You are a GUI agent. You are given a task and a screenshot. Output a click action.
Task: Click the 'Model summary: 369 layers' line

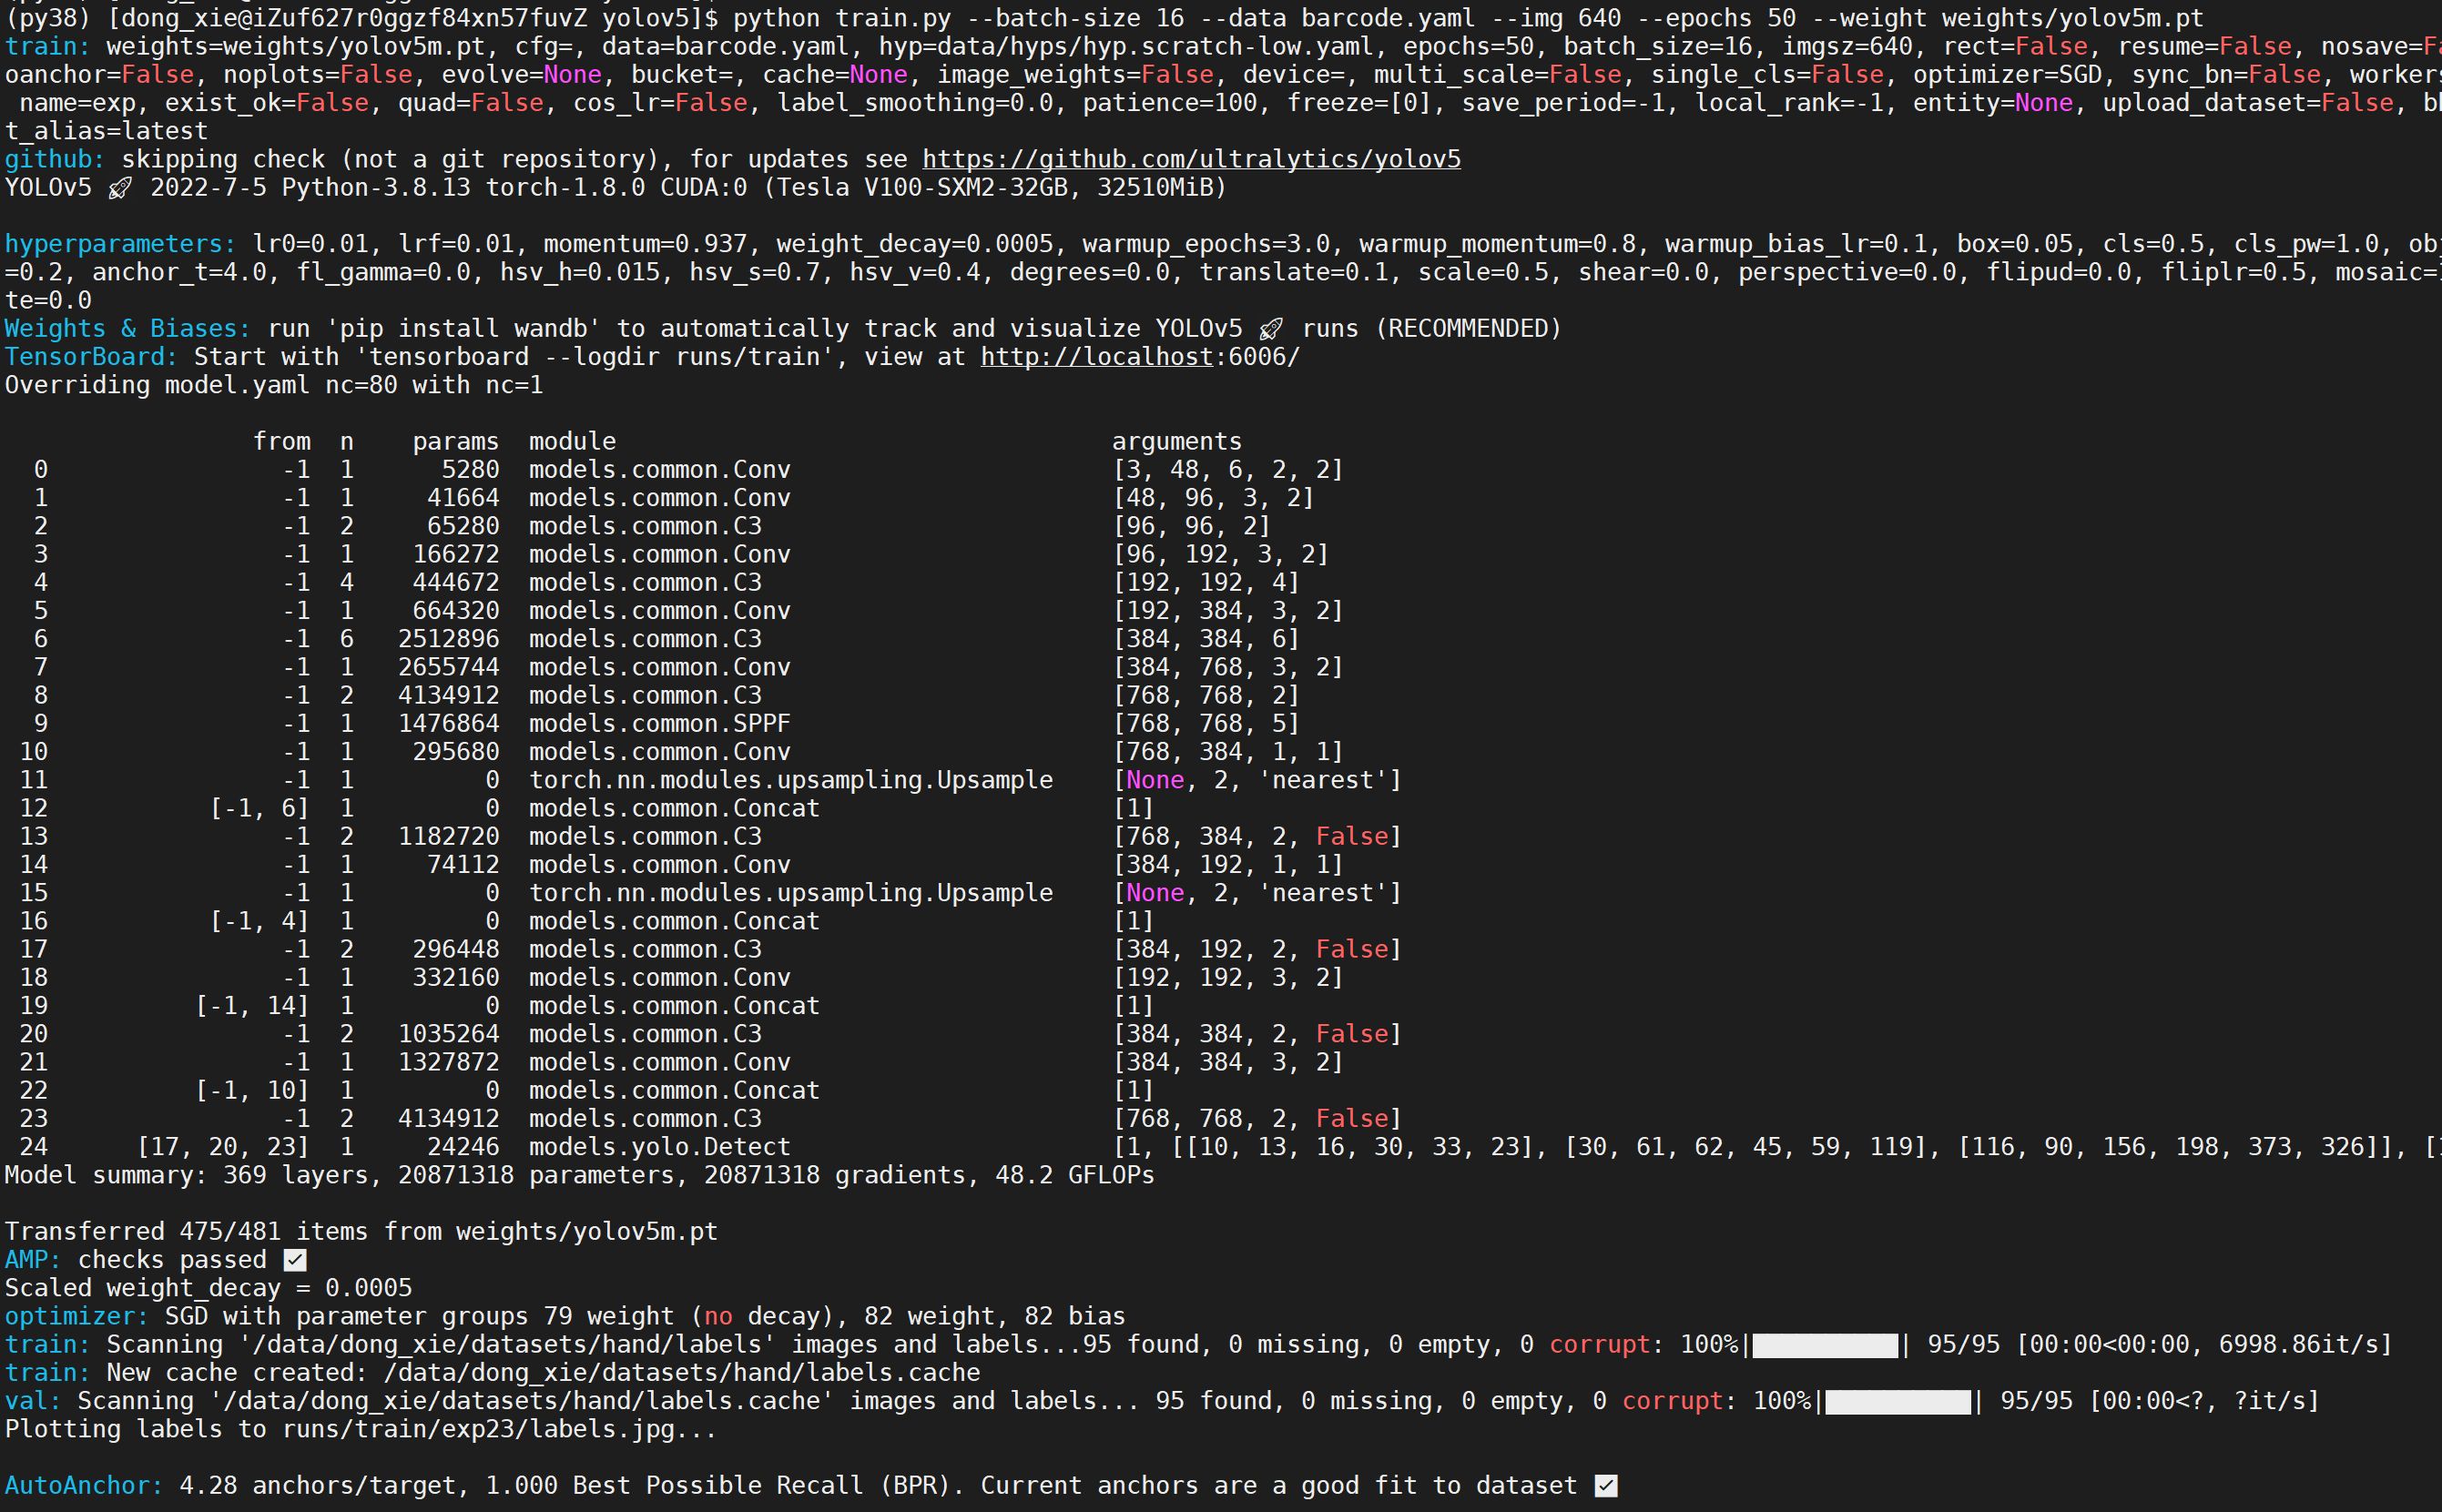tap(580, 1175)
